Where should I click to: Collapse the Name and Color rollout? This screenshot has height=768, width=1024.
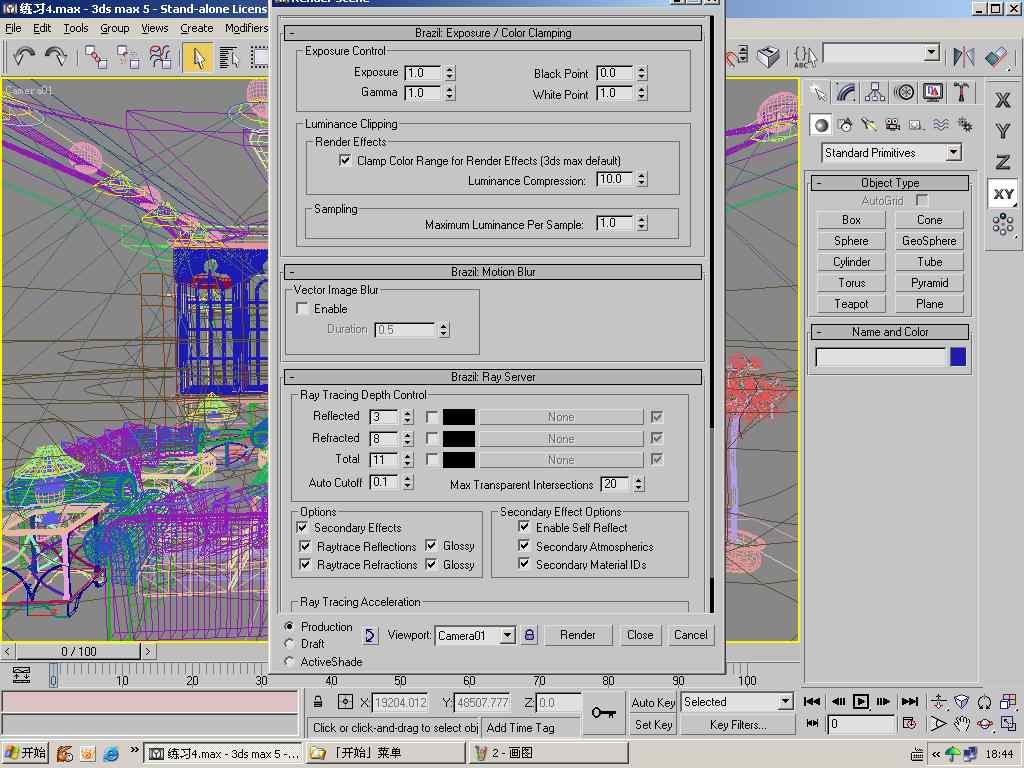point(889,332)
